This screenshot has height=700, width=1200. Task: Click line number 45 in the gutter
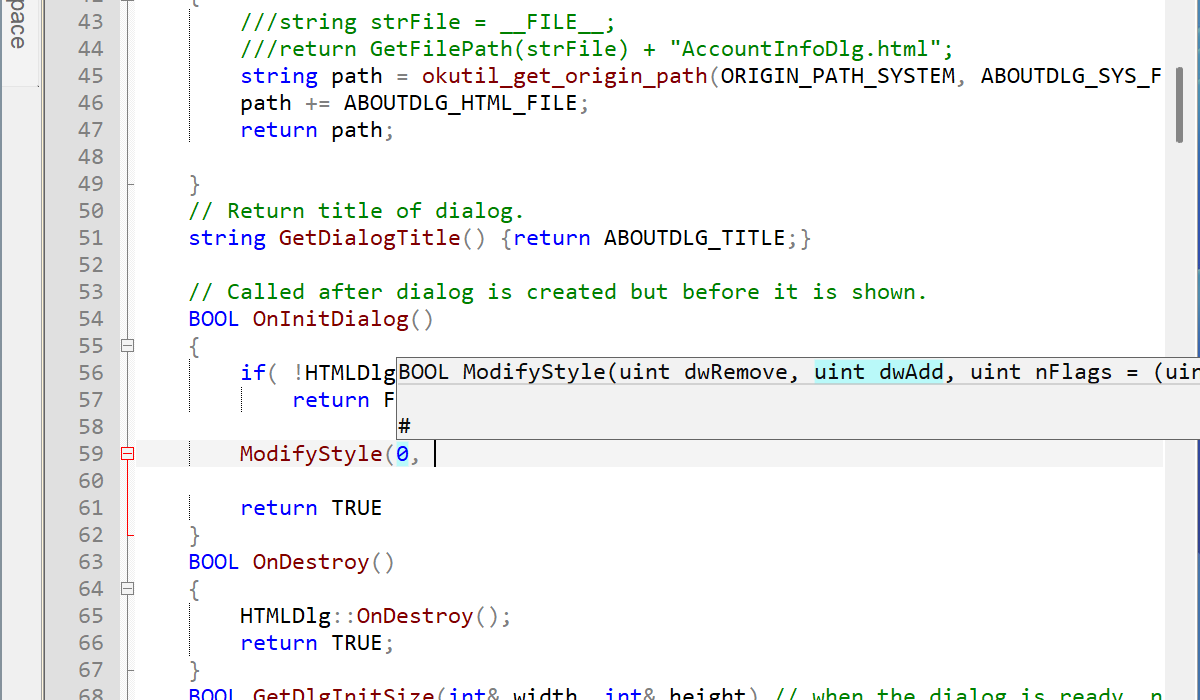pos(90,76)
